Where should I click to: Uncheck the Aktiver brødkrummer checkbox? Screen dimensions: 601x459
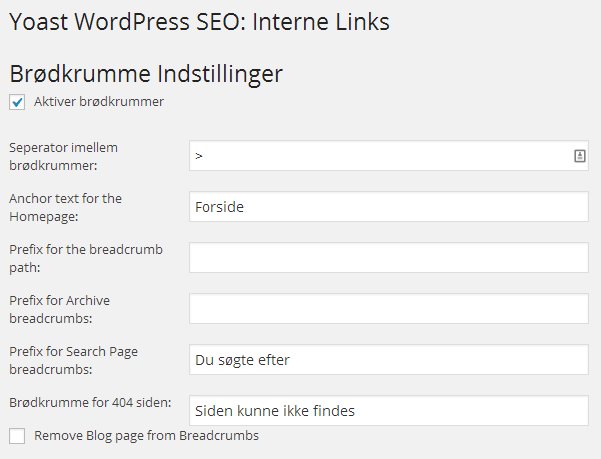pyautogui.click(x=17, y=102)
